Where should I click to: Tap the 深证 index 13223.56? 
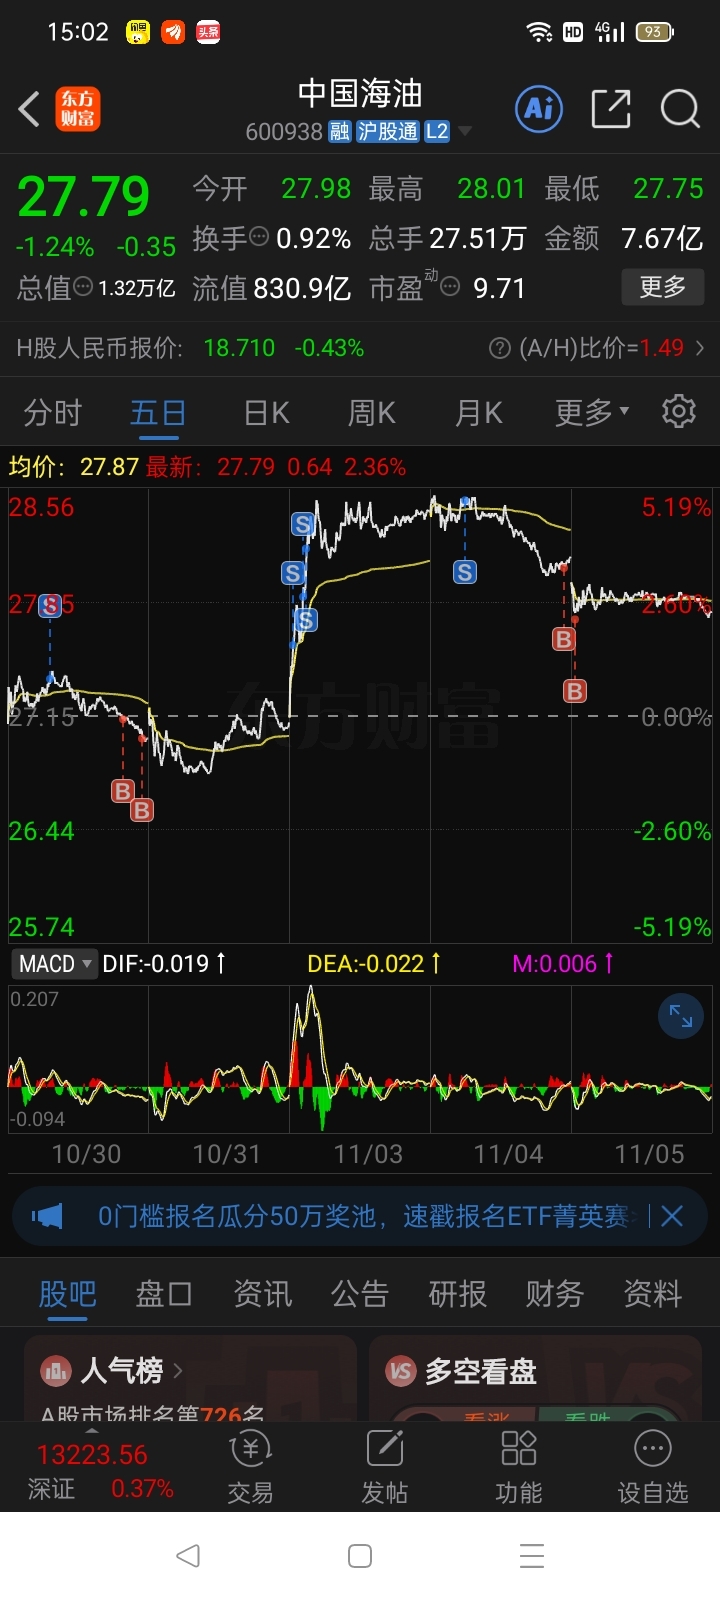92,1455
